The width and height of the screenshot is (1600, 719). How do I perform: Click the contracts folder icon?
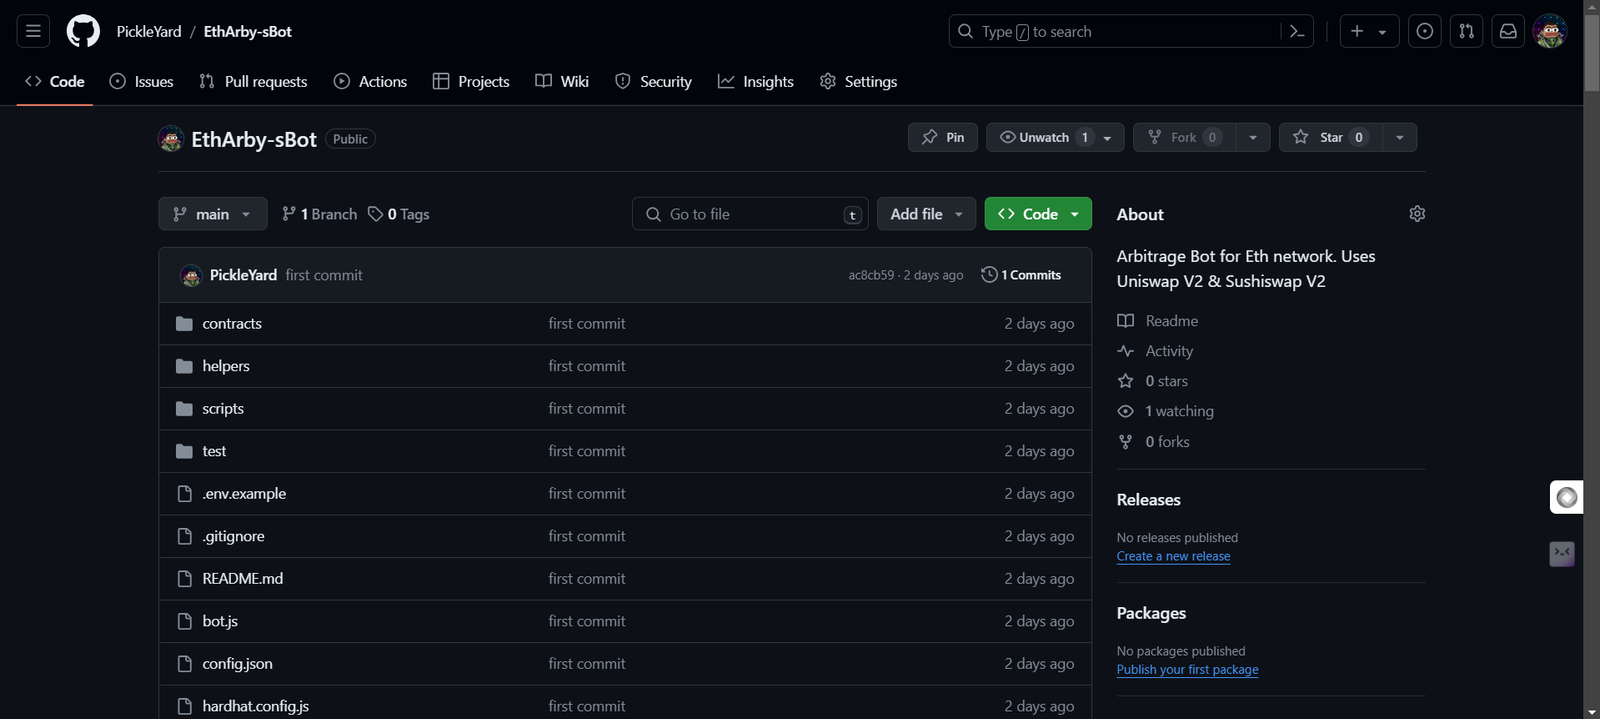pos(184,324)
